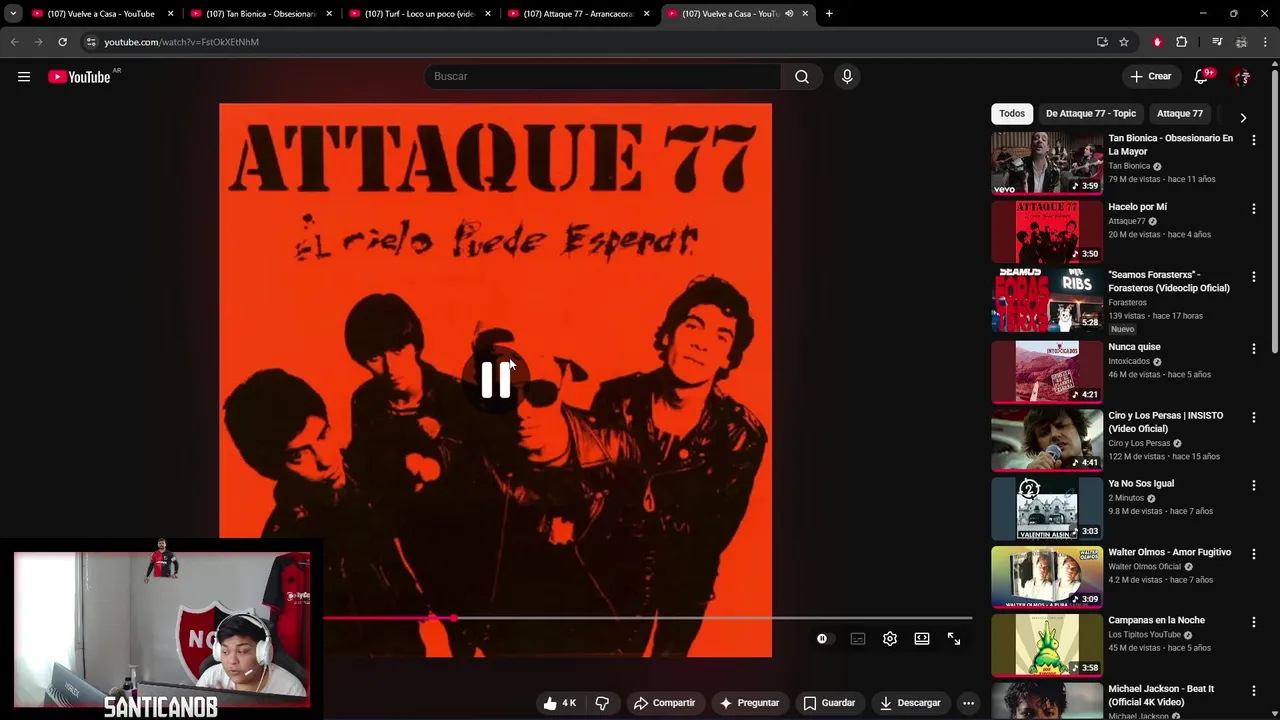
Task: Start voice search with the microphone icon
Action: tap(847, 77)
